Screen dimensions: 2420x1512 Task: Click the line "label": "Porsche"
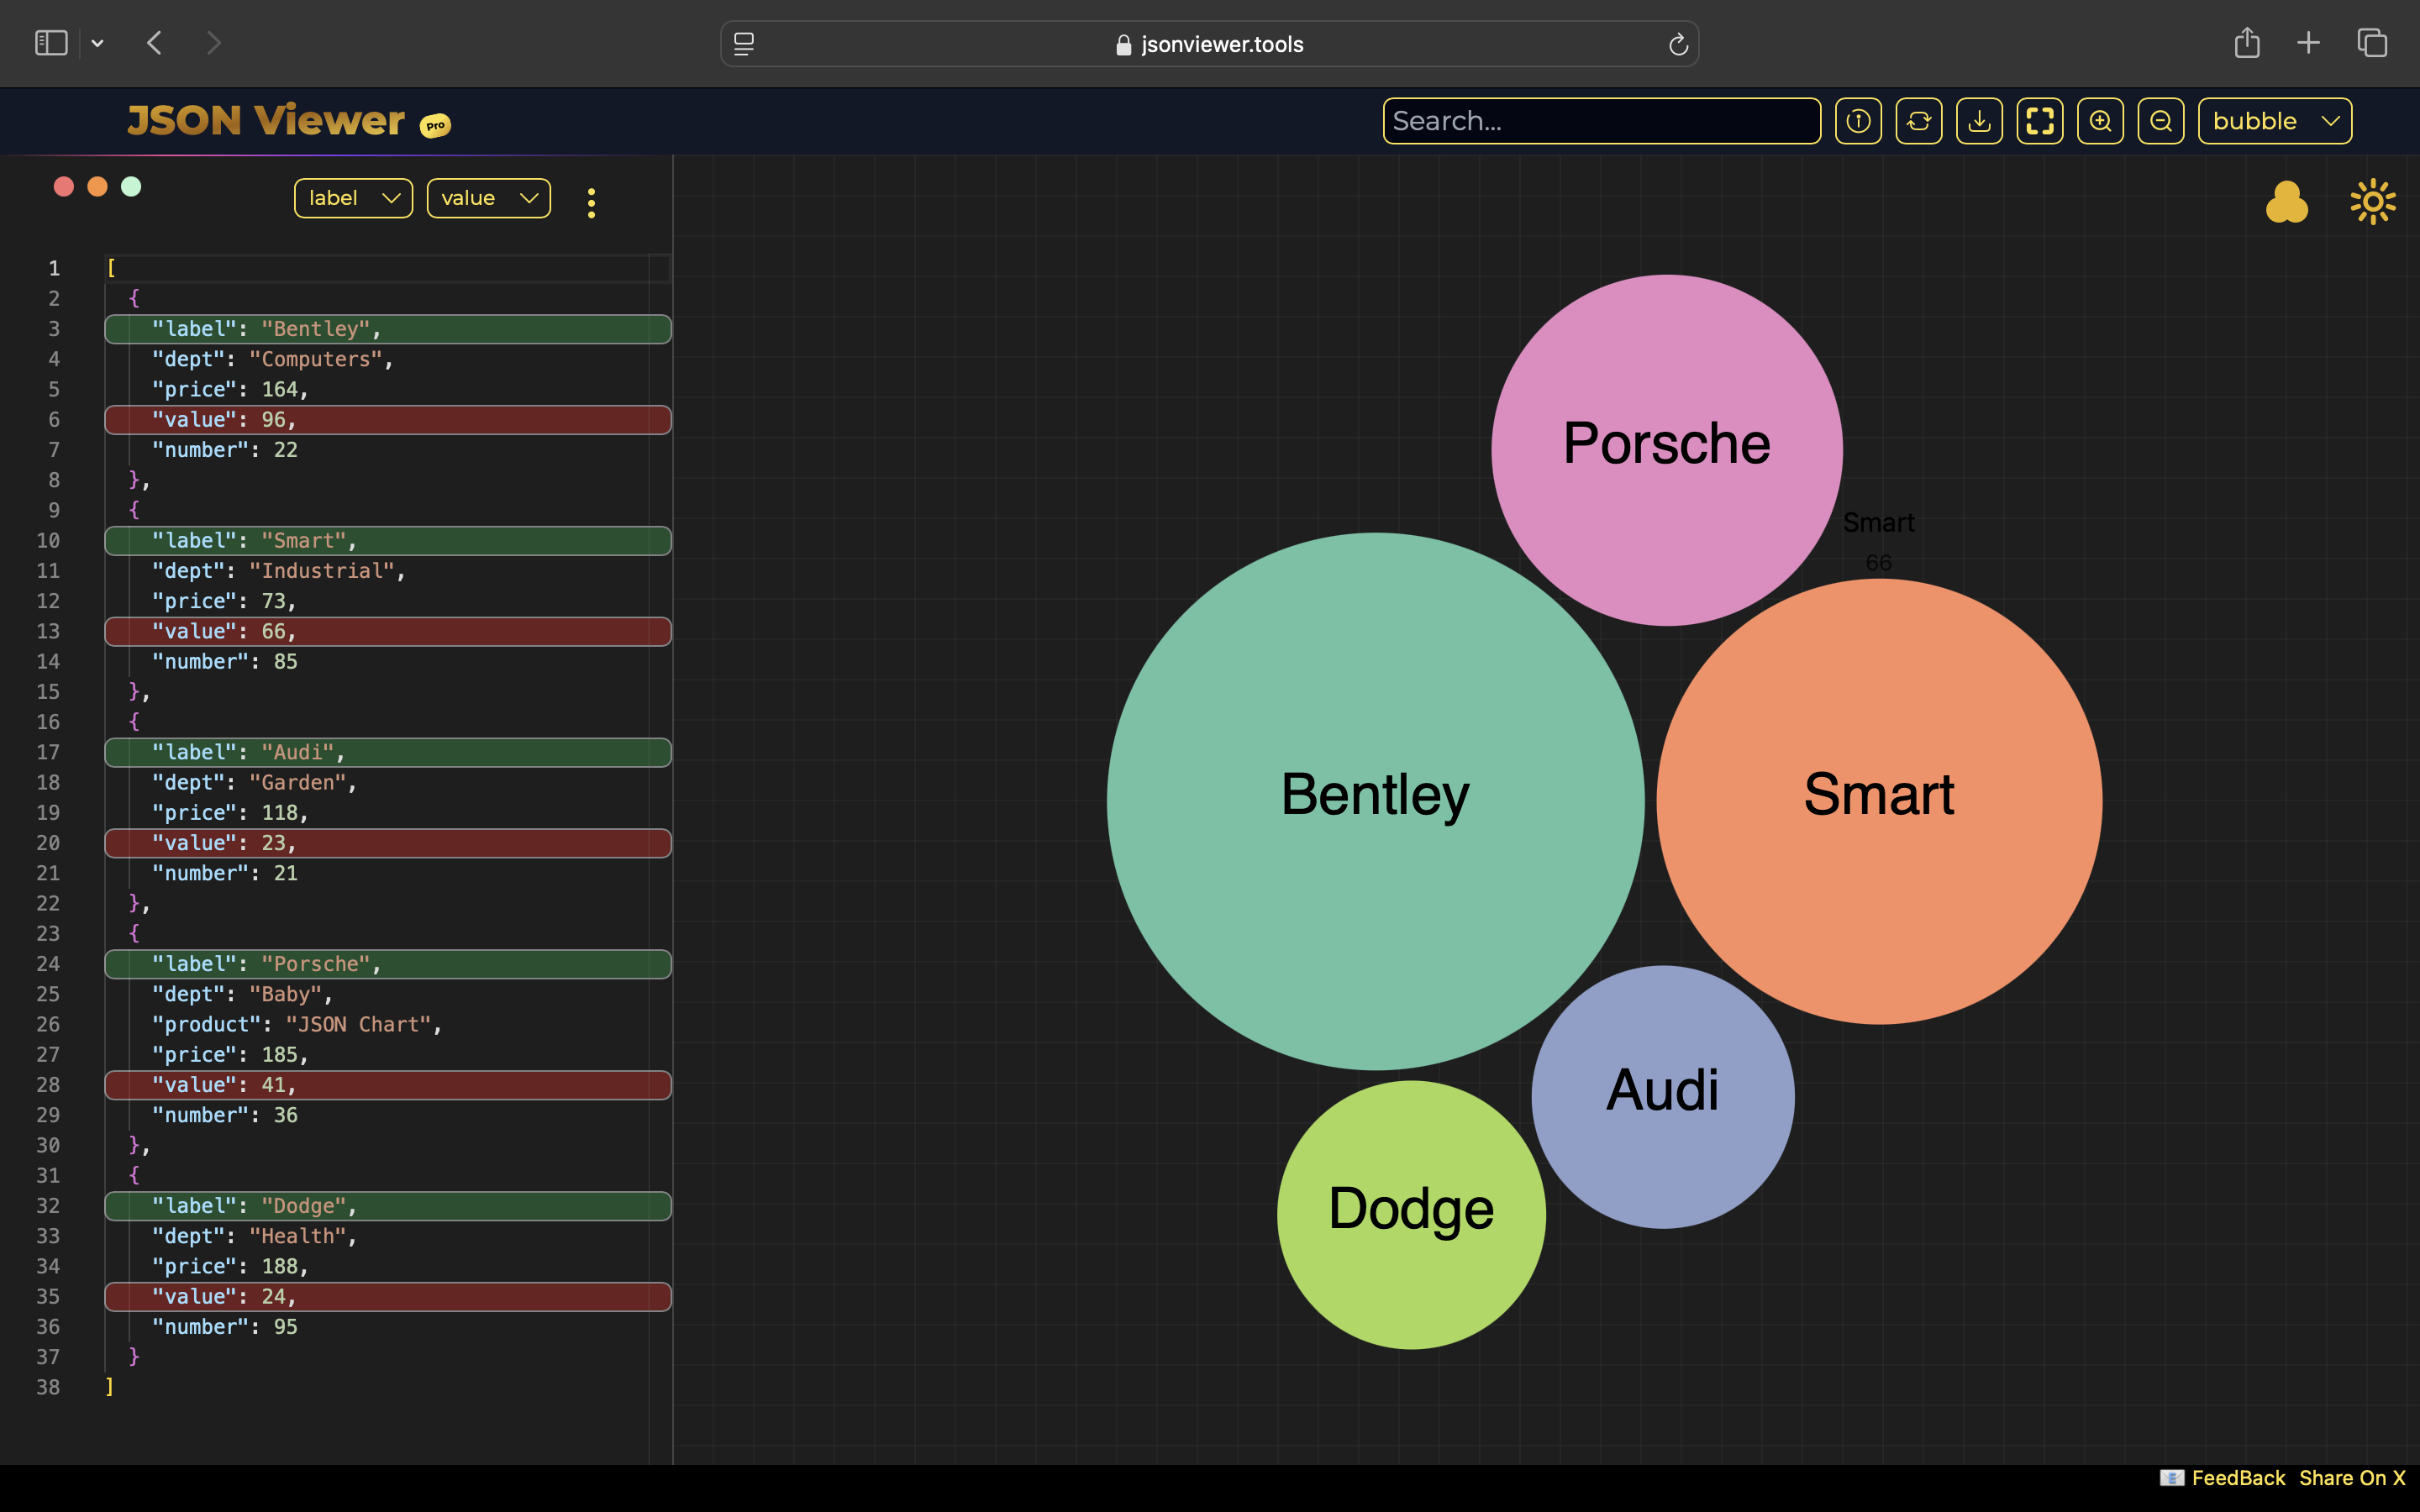click(x=388, y=964)
